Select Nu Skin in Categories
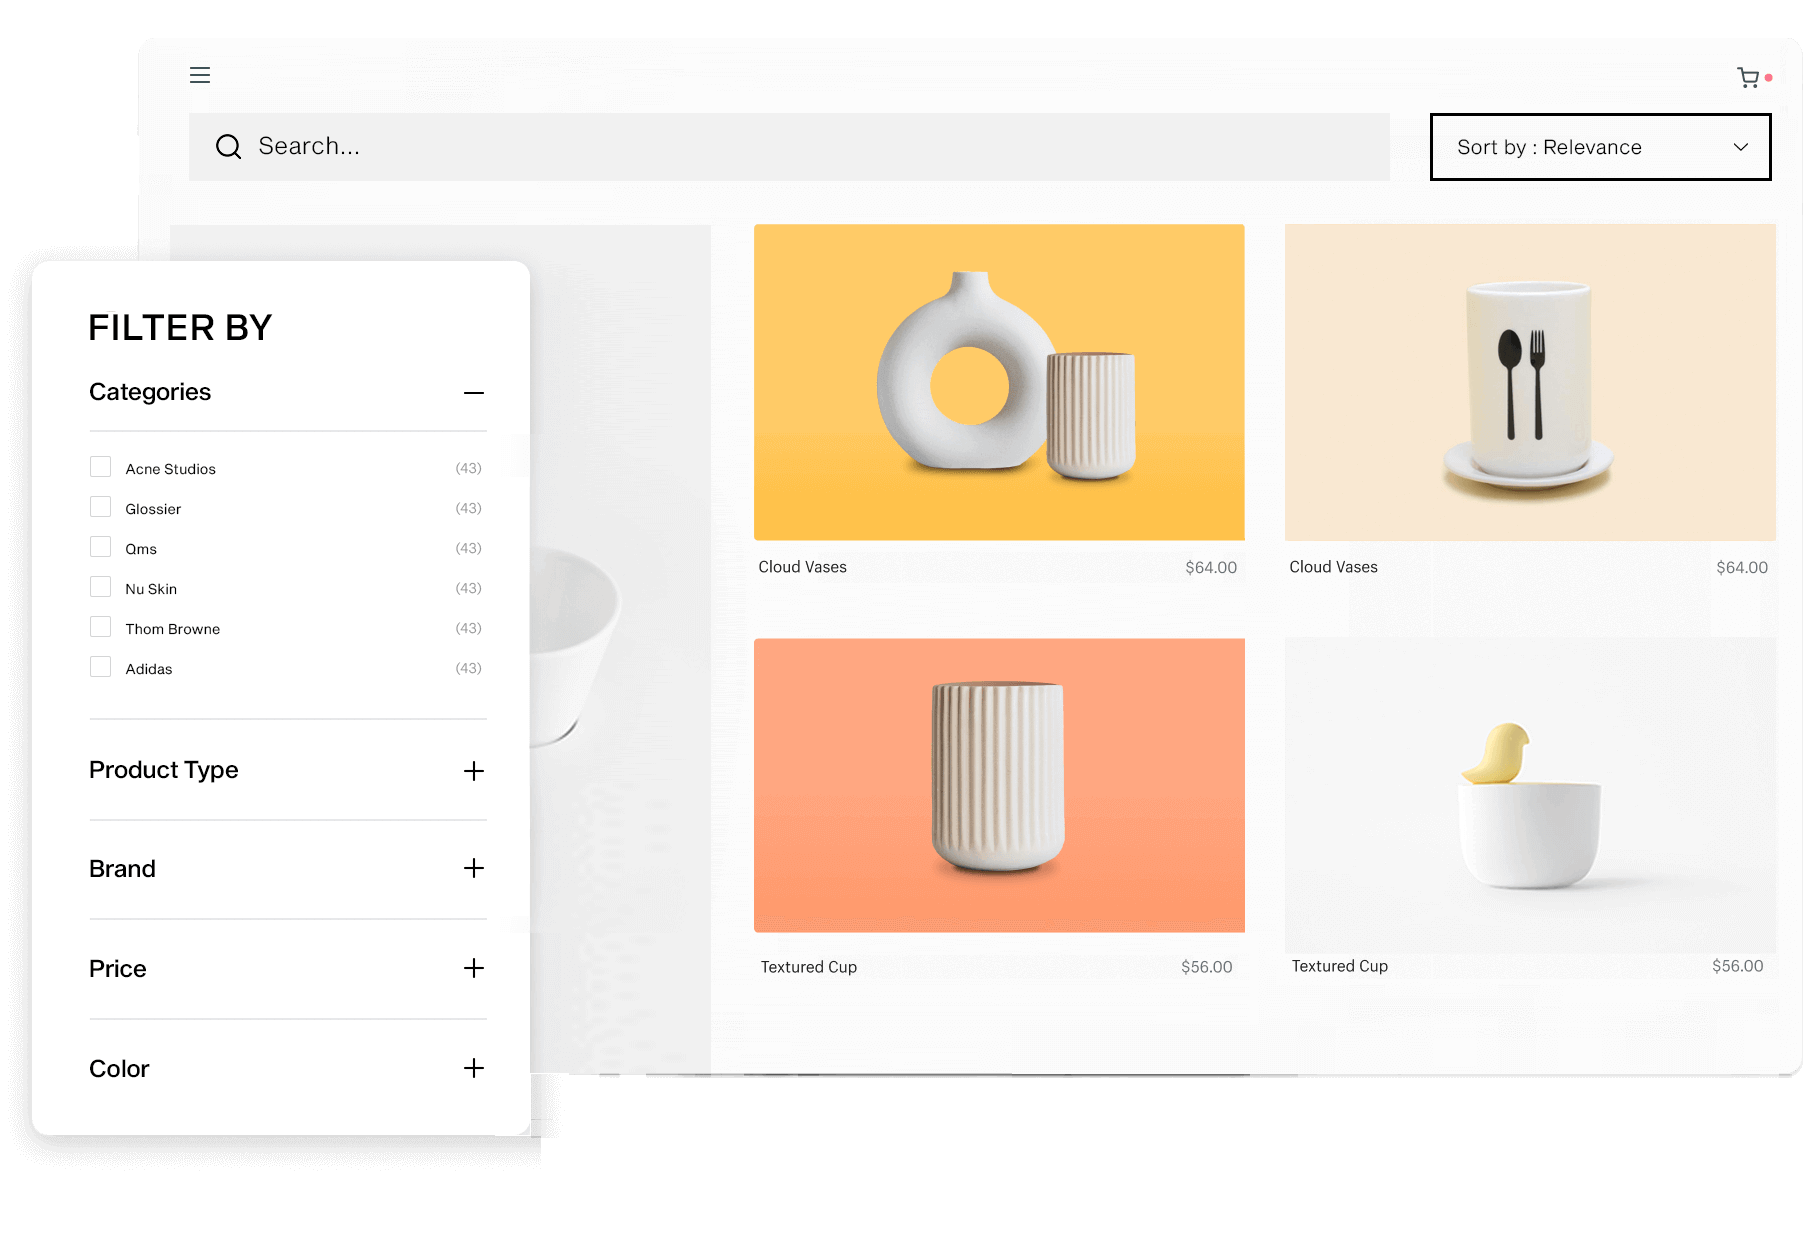Screen dimensions: 1803x1255 coord(100,586)
